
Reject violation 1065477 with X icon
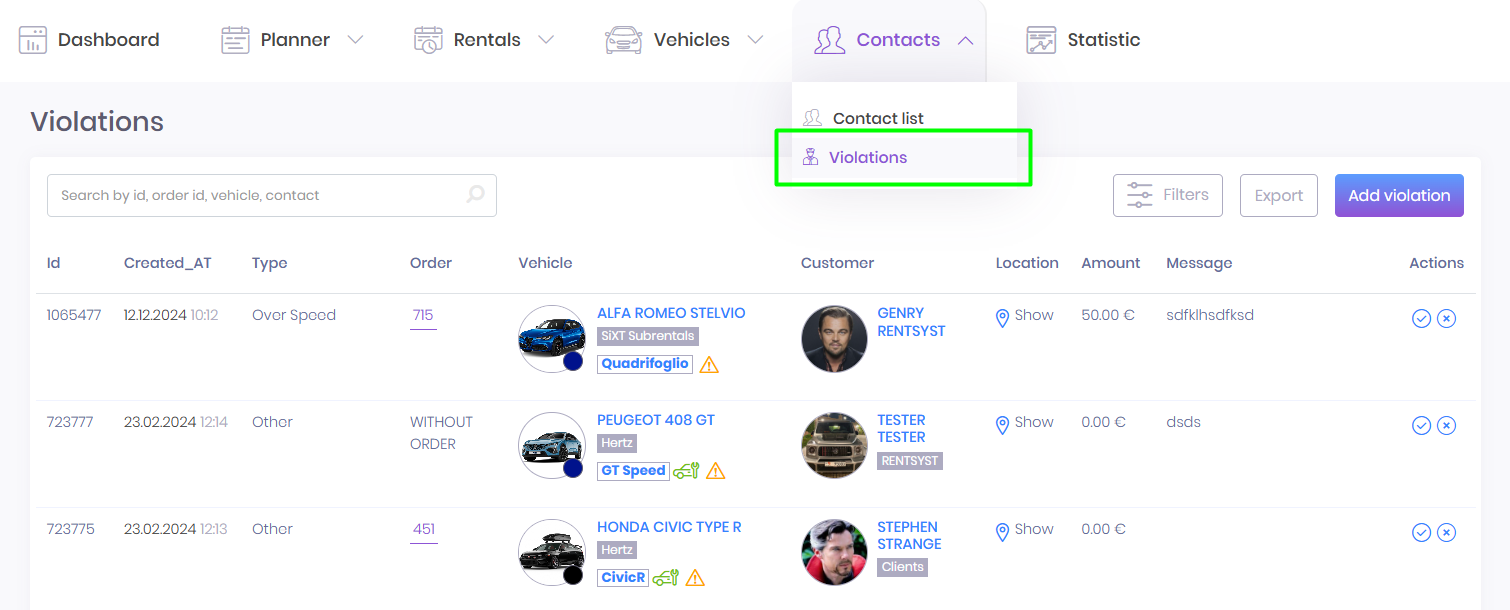(1446, 318)
